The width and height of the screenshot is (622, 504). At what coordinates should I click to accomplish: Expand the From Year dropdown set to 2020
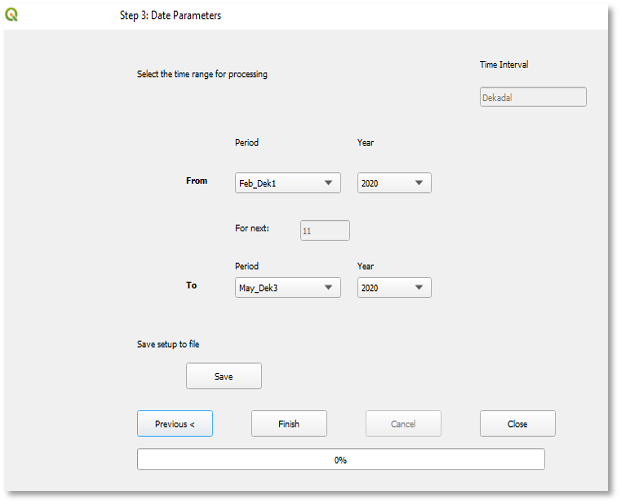pyautogui.click(x=394, y=183)
